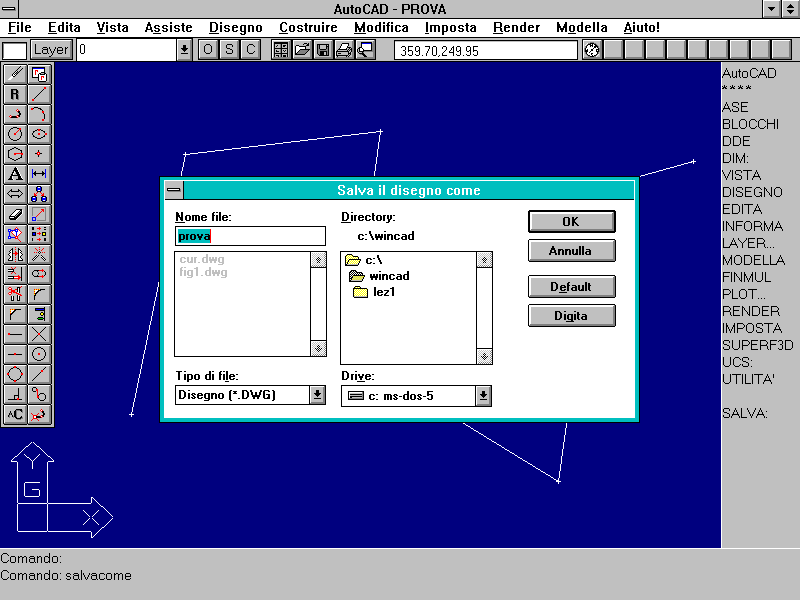The image size is (800, 600).
Task: Click the zoom window toolbar icon
Action: [365, 50]
